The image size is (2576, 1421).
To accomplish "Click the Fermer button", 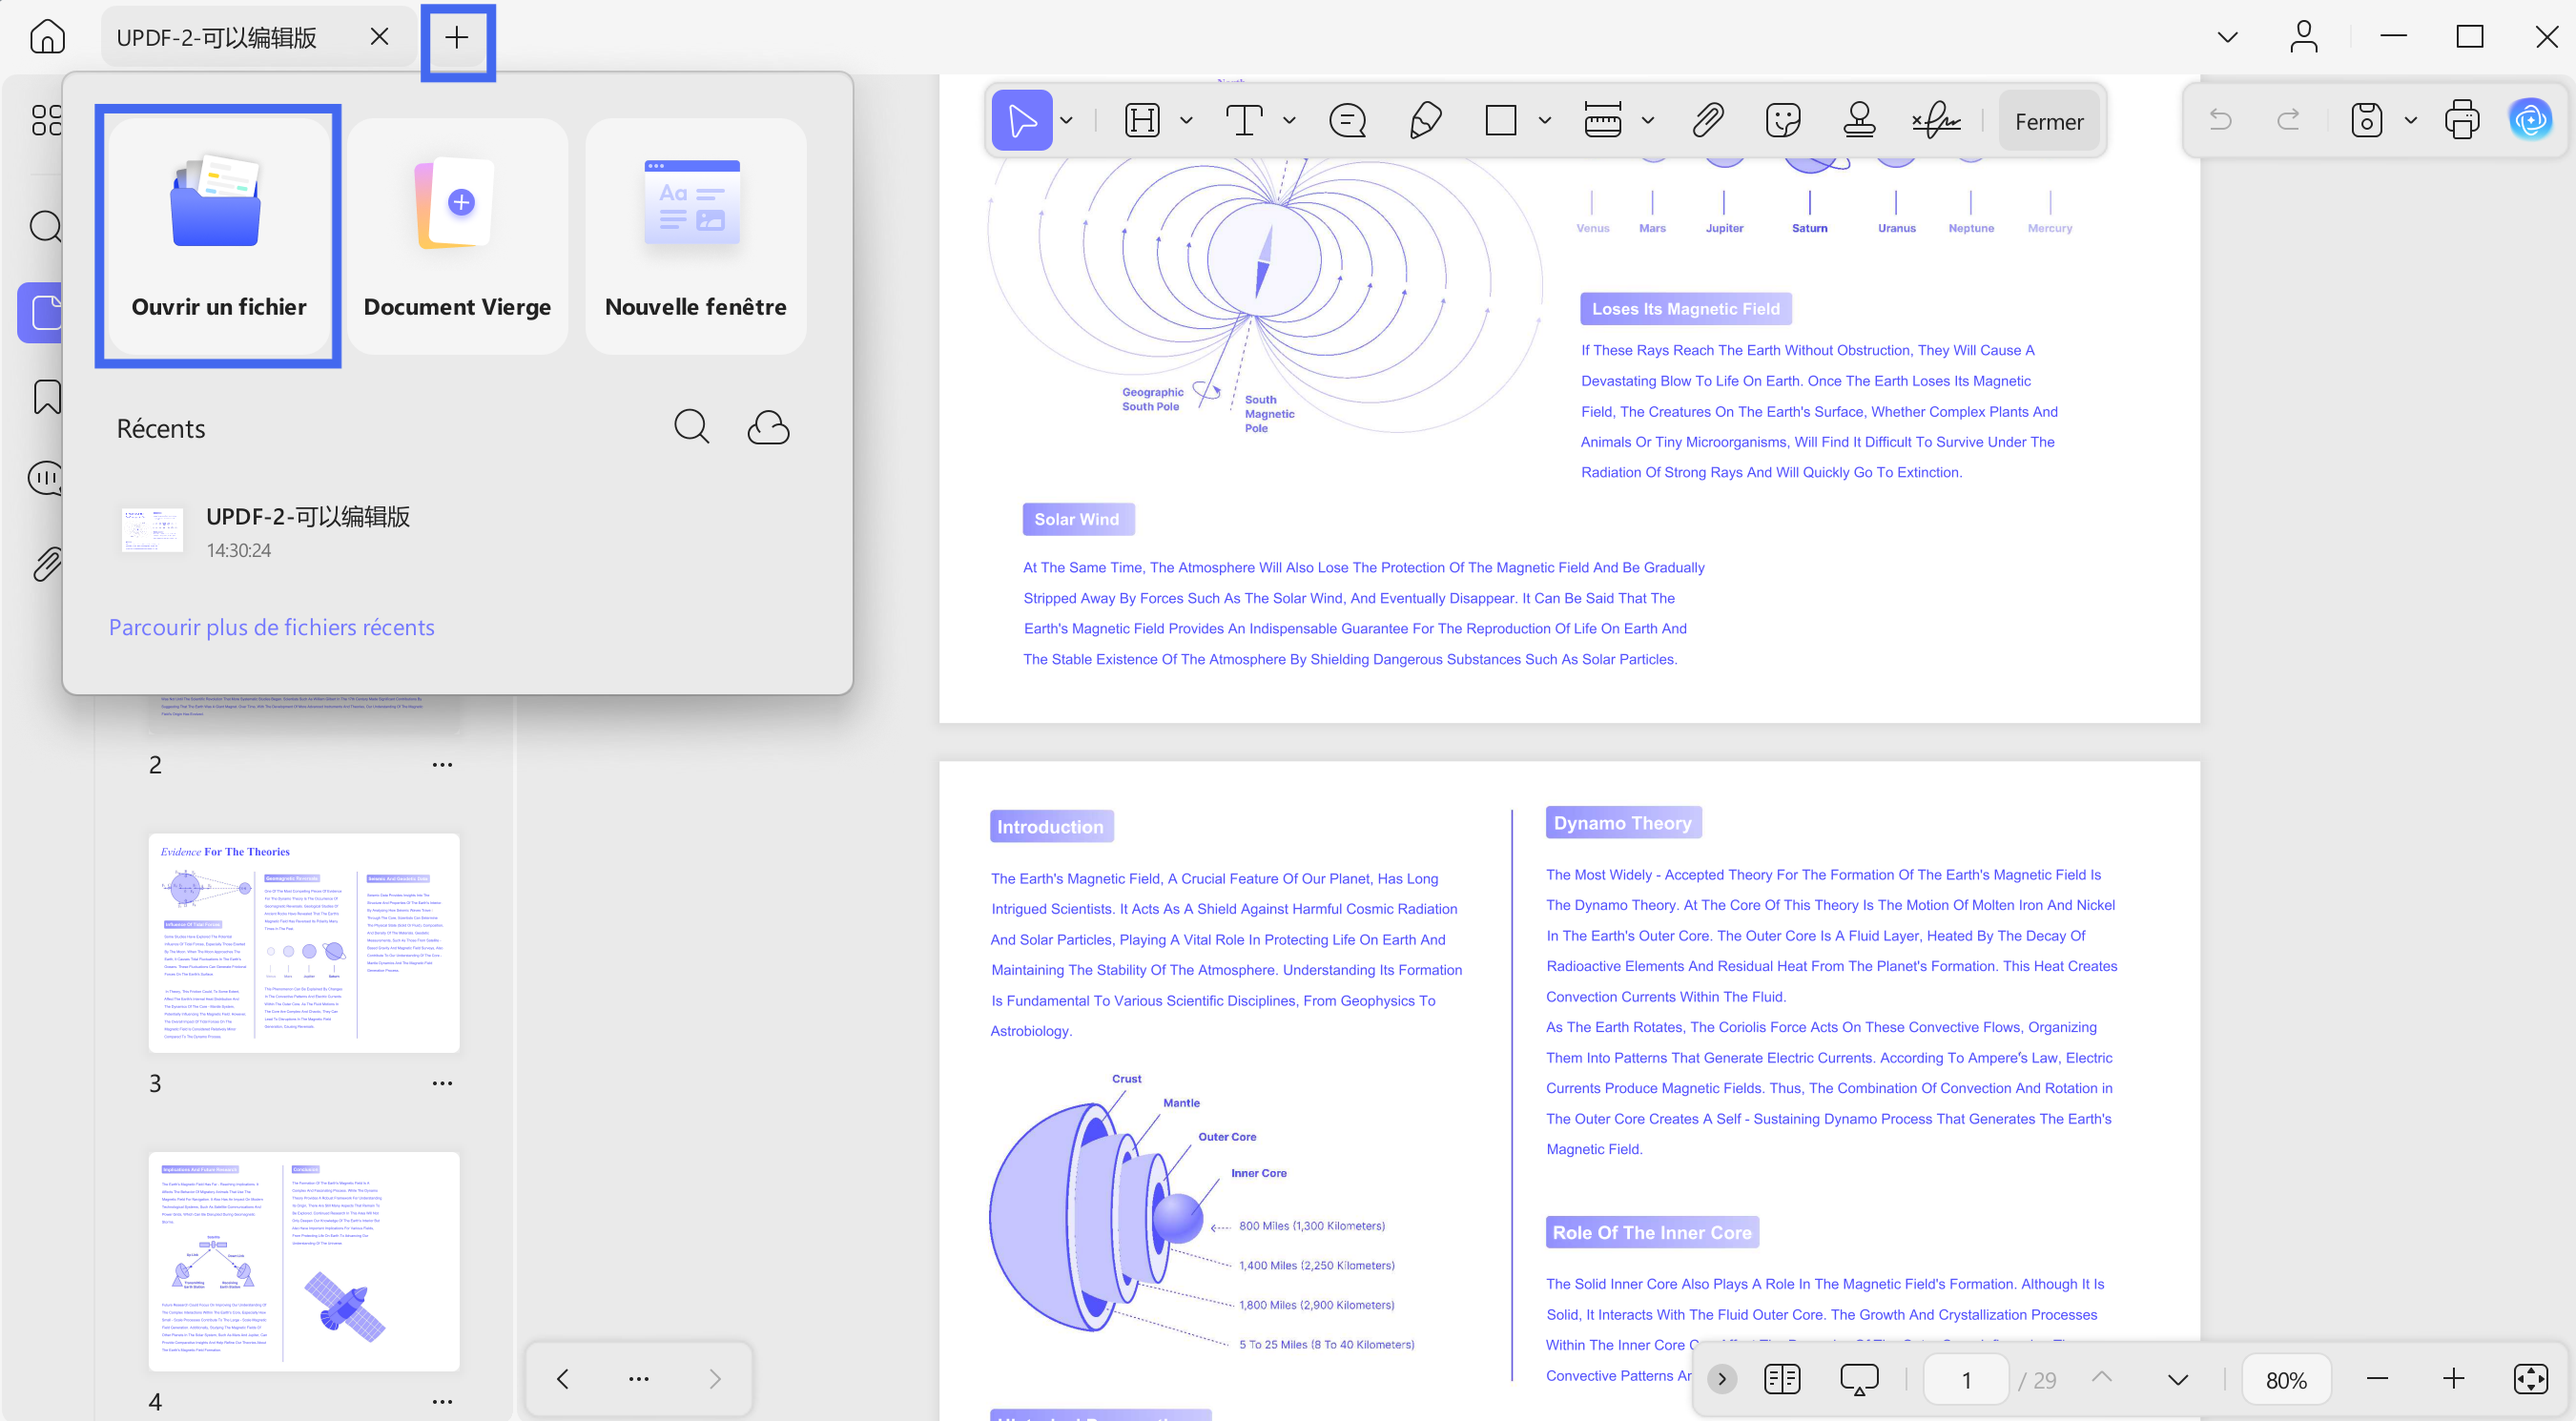I will click(2049, 121).
